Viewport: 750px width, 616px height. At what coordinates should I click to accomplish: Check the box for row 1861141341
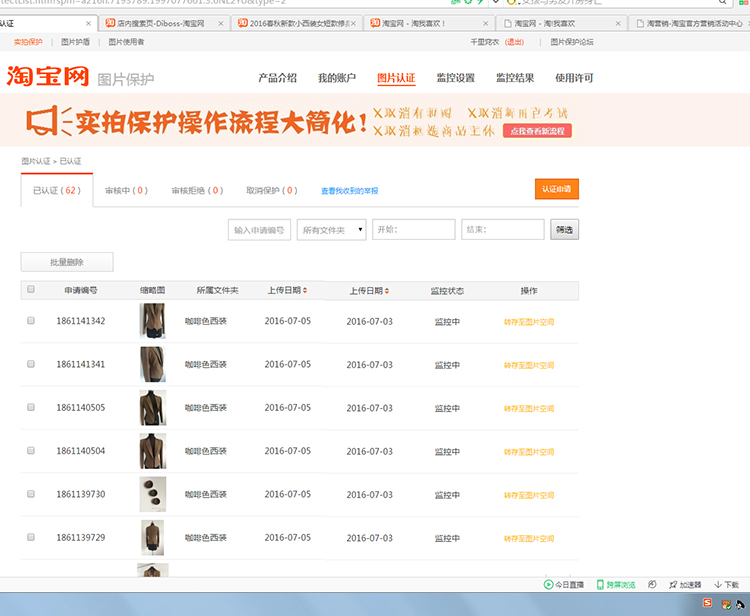[31, 364]
